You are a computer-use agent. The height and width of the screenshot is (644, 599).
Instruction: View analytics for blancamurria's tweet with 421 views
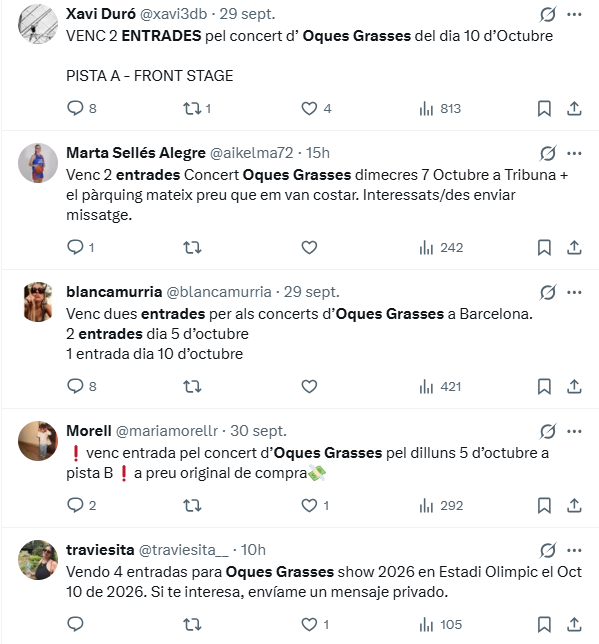[x=440, y=386]
